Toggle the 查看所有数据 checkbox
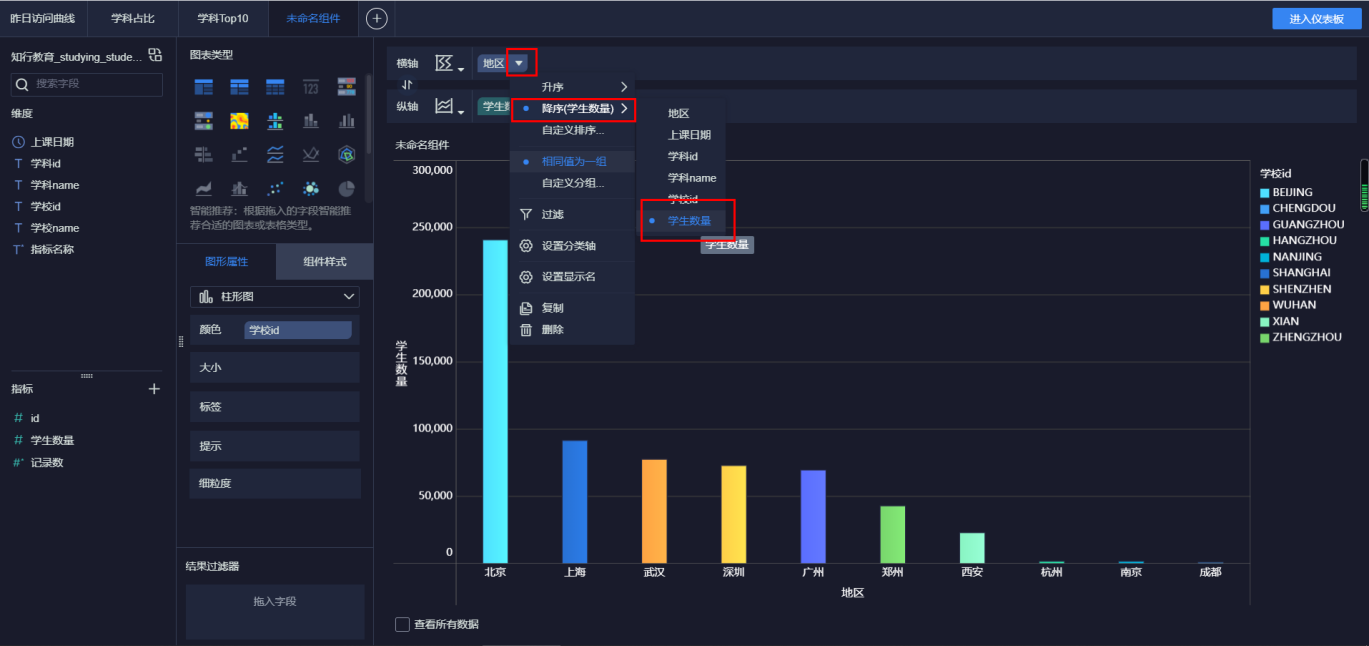 402,624
